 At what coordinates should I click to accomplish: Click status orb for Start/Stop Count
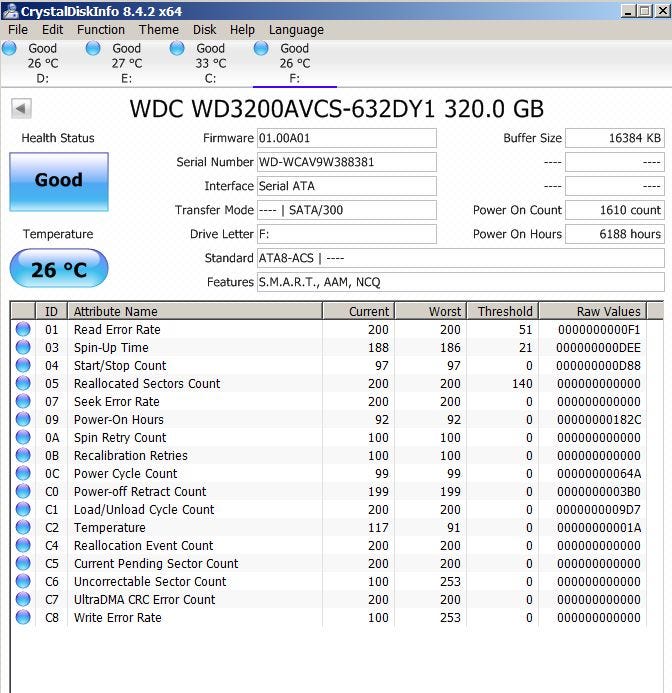coord(23,366)
